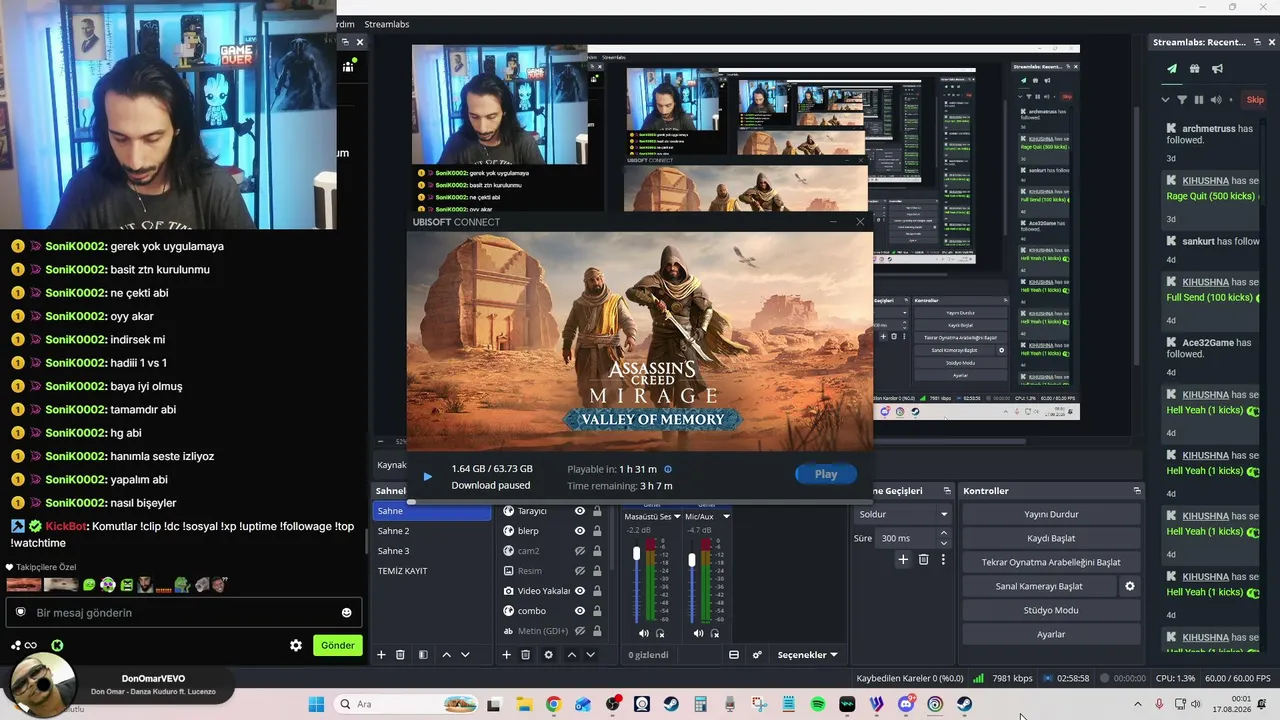Open Mic/Aux channel options dropdown
The height and width of the screenshot is (720, 1280).
coord(726,517)
